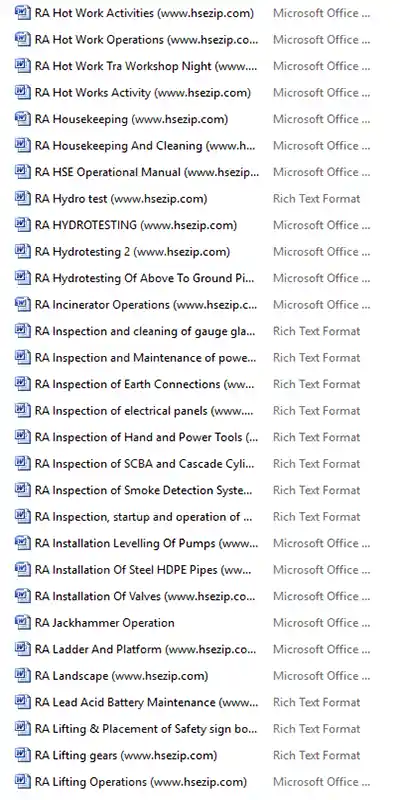
Task: Select the icon for RA Inspection of Smoke Detection
Action: pos(23,490)
